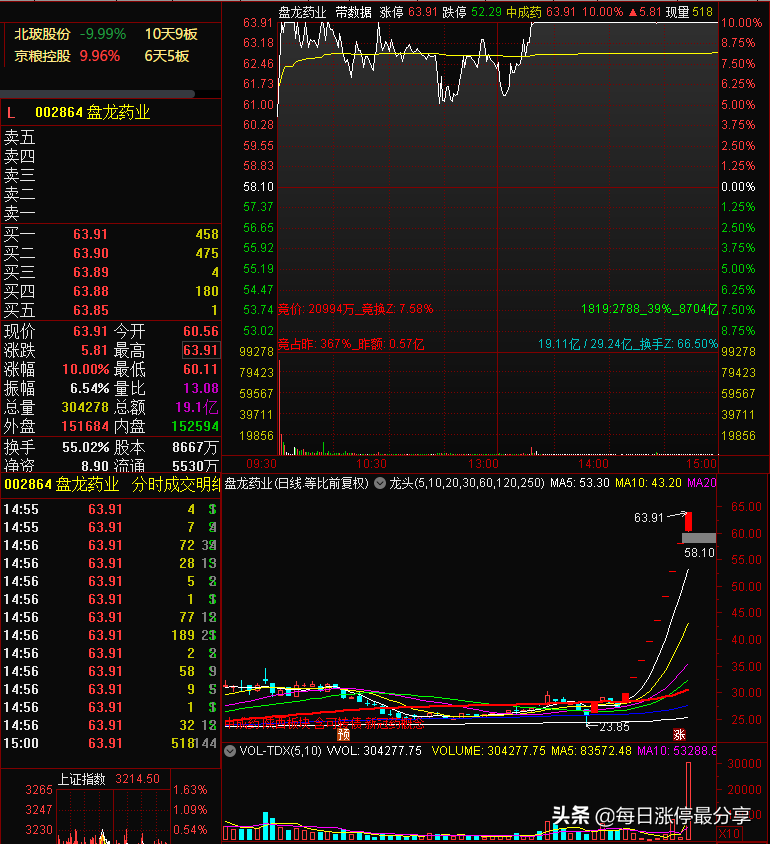The height and width of the screenshot is (844, 770).
Task: Click the 内盘 value 152594
Action: click(x=195, y=426)
